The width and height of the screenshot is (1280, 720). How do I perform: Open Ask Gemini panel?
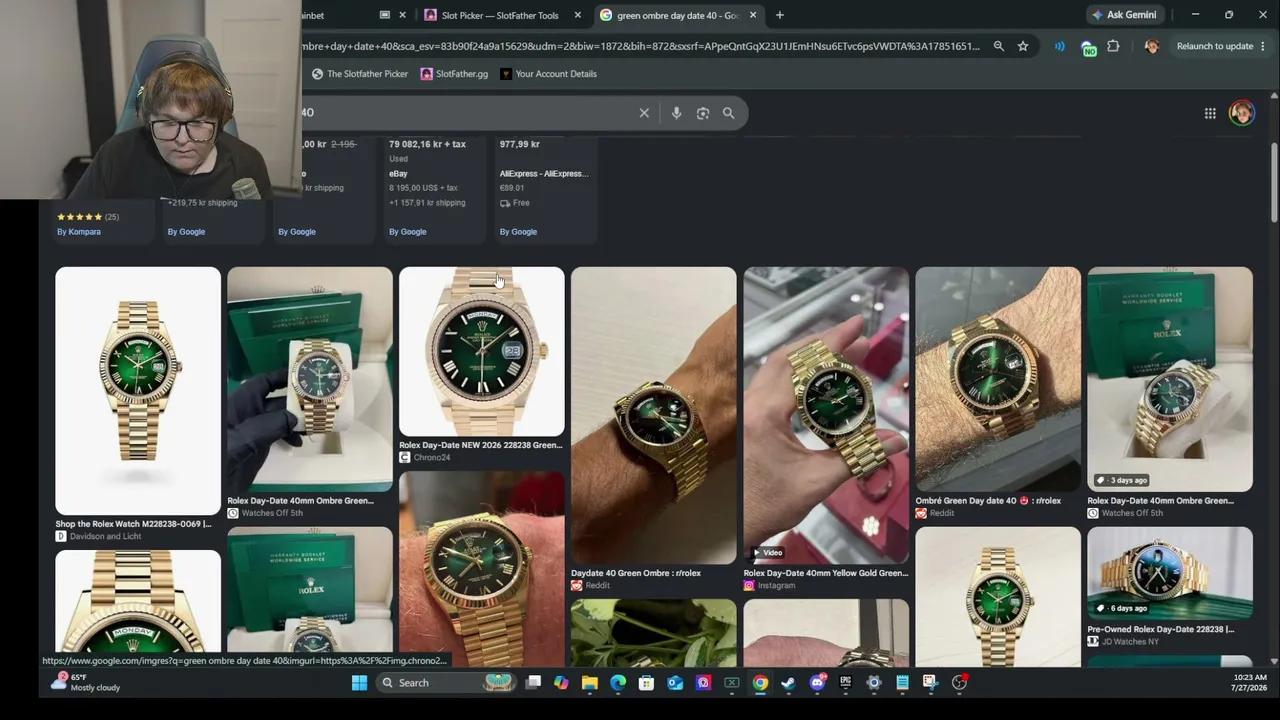coord(1124,15)
